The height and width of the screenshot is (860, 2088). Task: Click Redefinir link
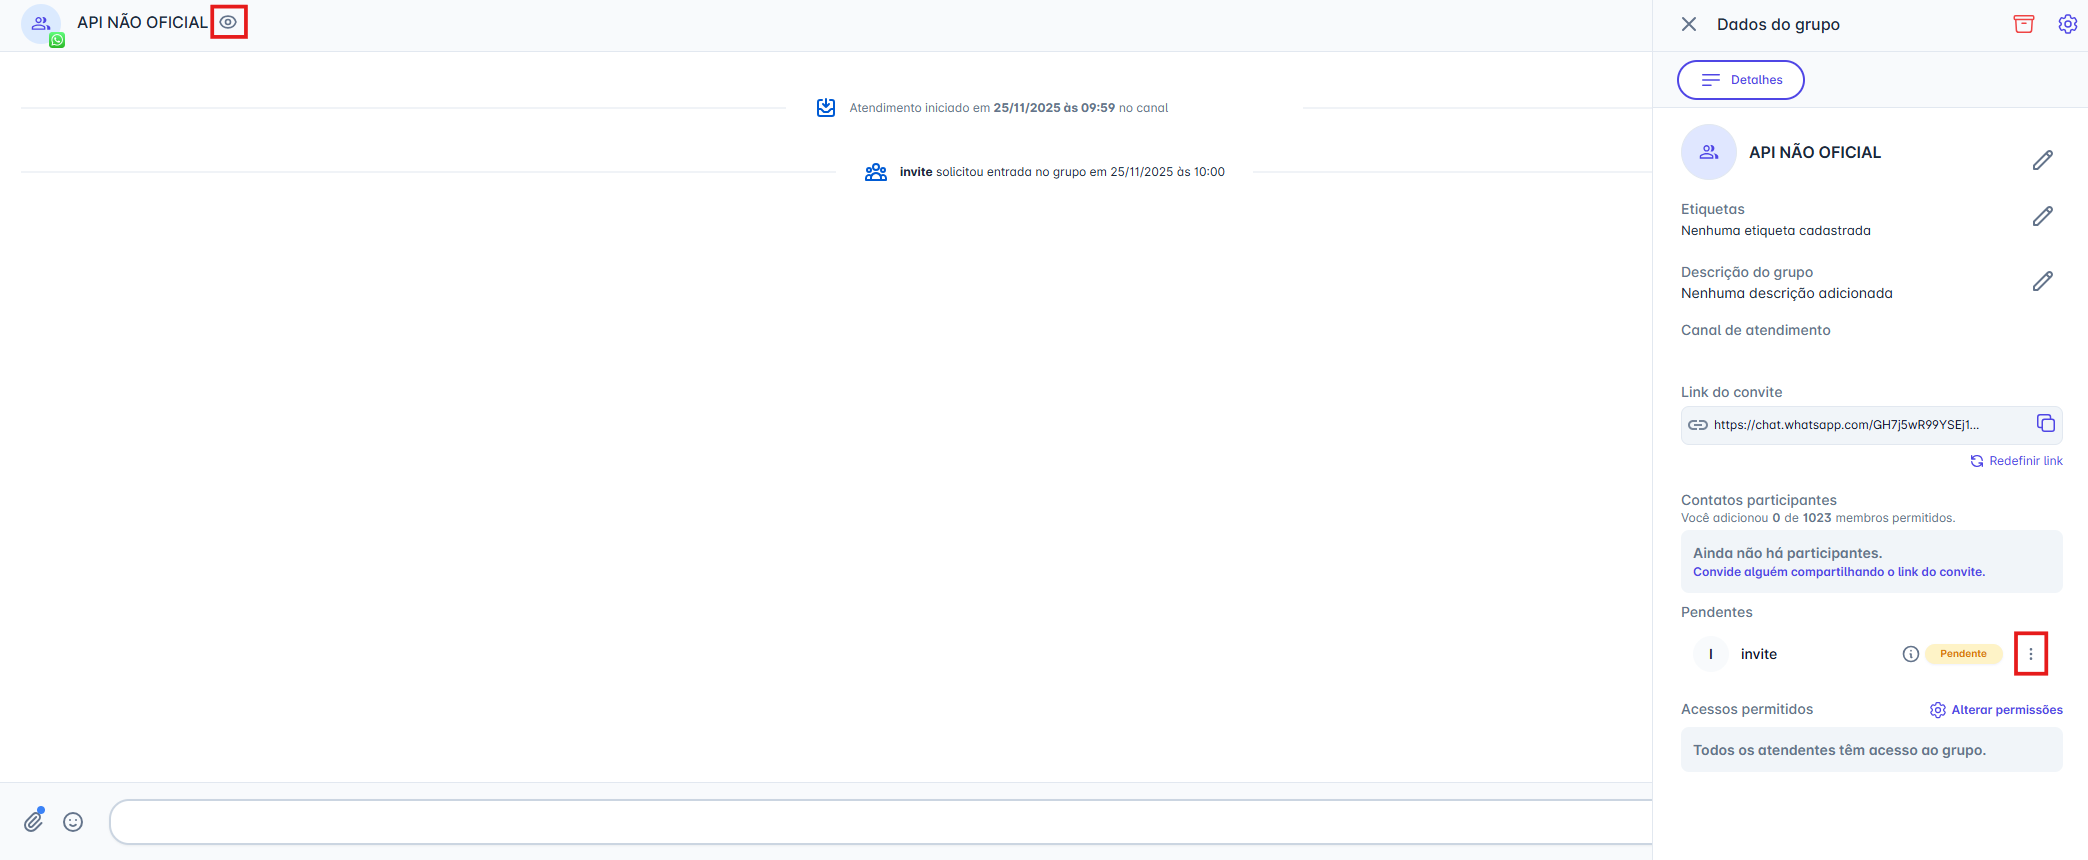[2016, 461]
